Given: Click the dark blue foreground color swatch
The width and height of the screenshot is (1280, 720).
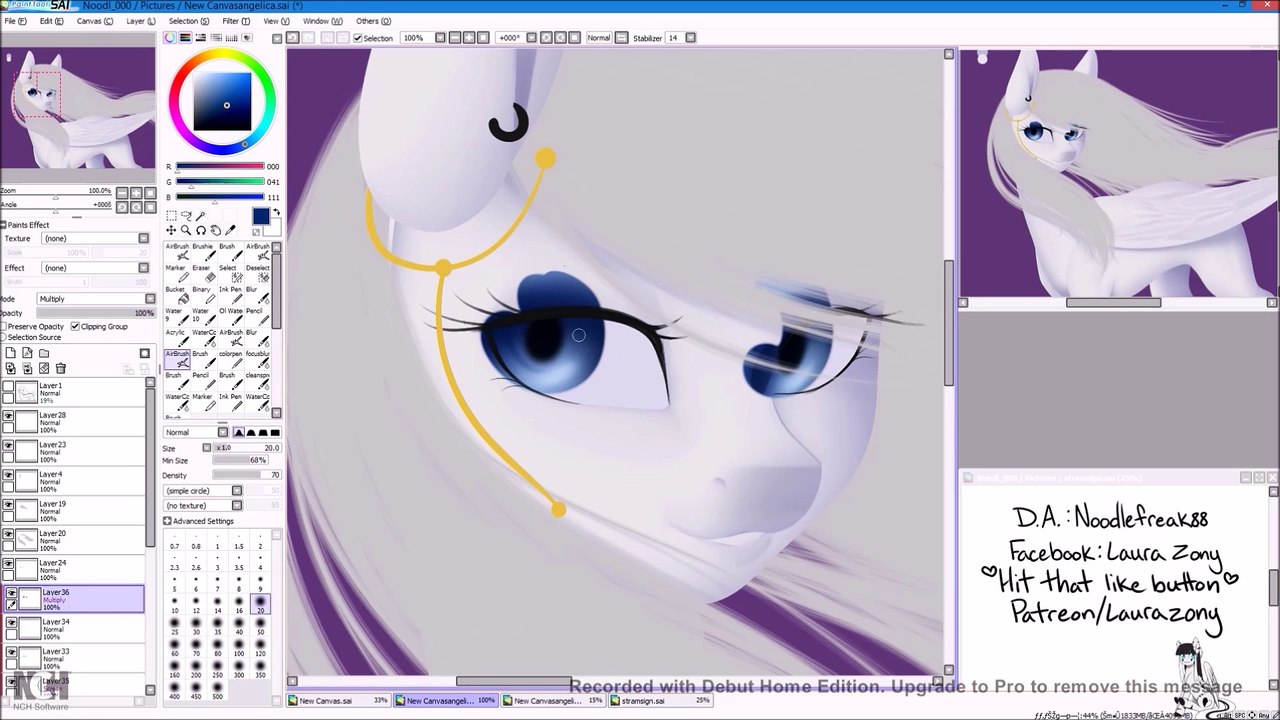Looking at the screenshot, I should point(260,217).
